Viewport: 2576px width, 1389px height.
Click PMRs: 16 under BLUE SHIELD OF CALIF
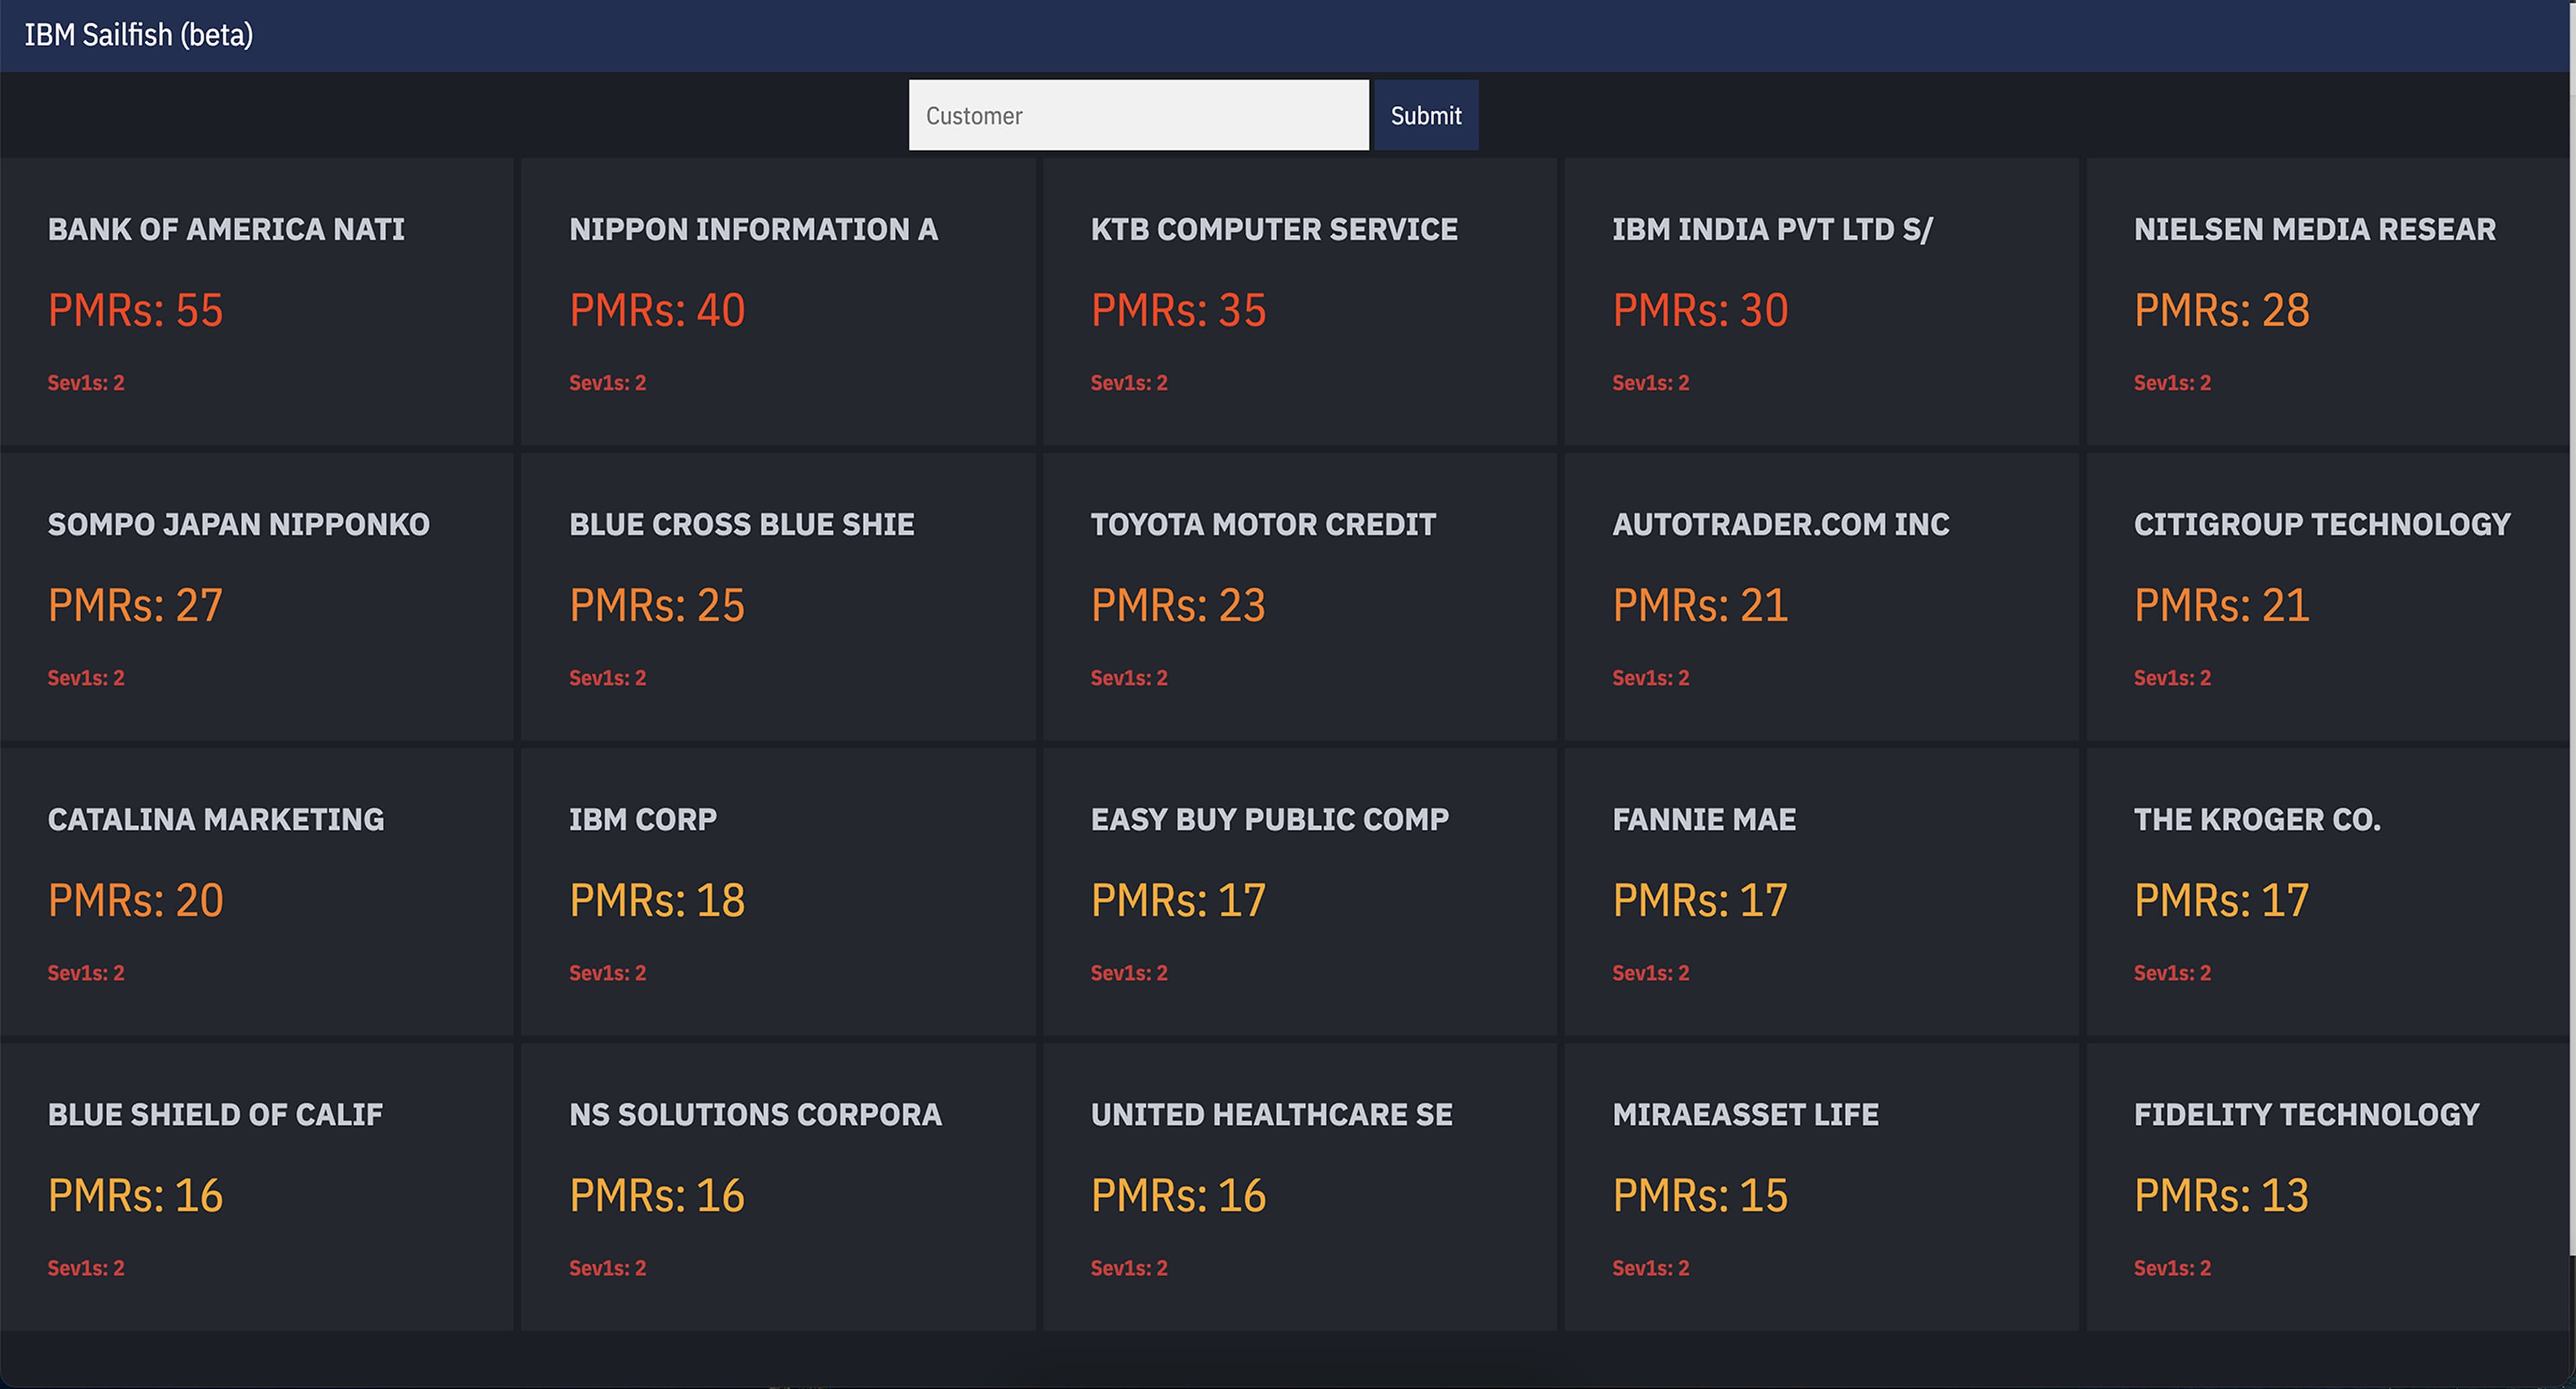135,1195
